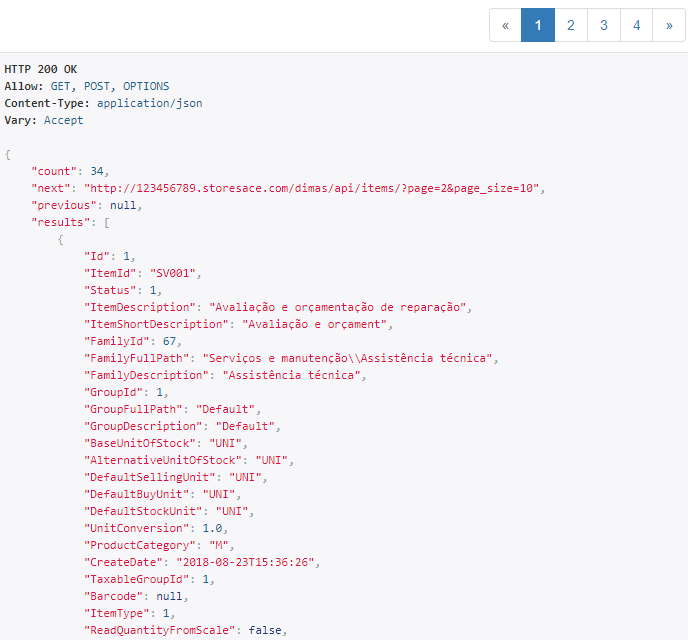Click the ItemDescription value text
This screenshot has width=688, height=642.
click(x=337, y=307)
